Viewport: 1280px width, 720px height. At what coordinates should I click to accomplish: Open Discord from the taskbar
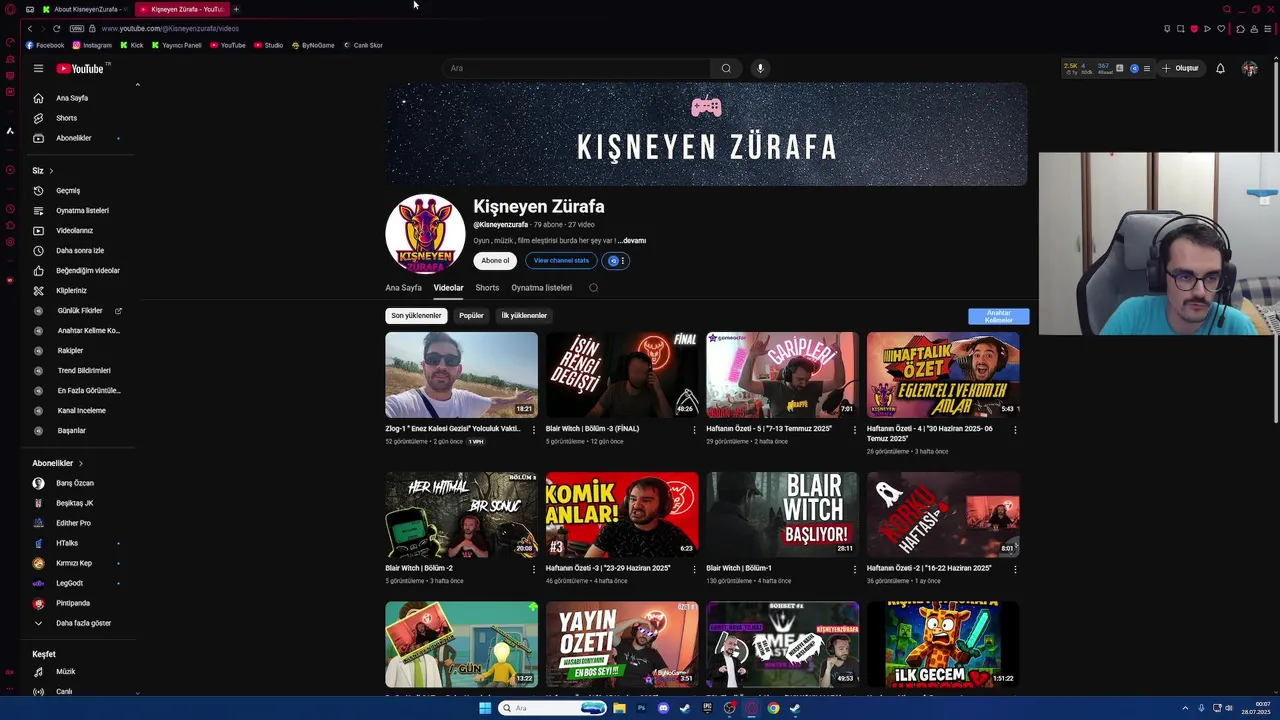[663, 708]
